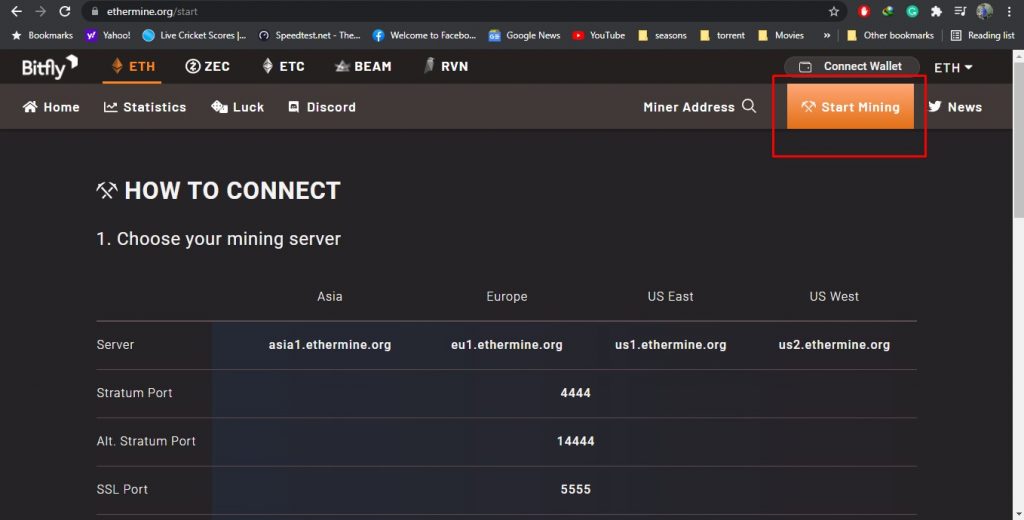Open the Live Cricket Scores bookmark

195,35
